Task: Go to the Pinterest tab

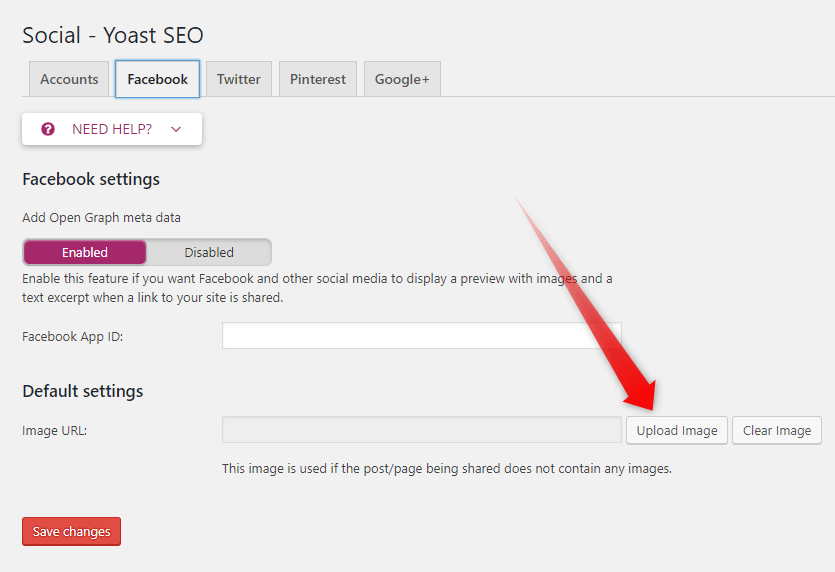Action: coord(318,79)
